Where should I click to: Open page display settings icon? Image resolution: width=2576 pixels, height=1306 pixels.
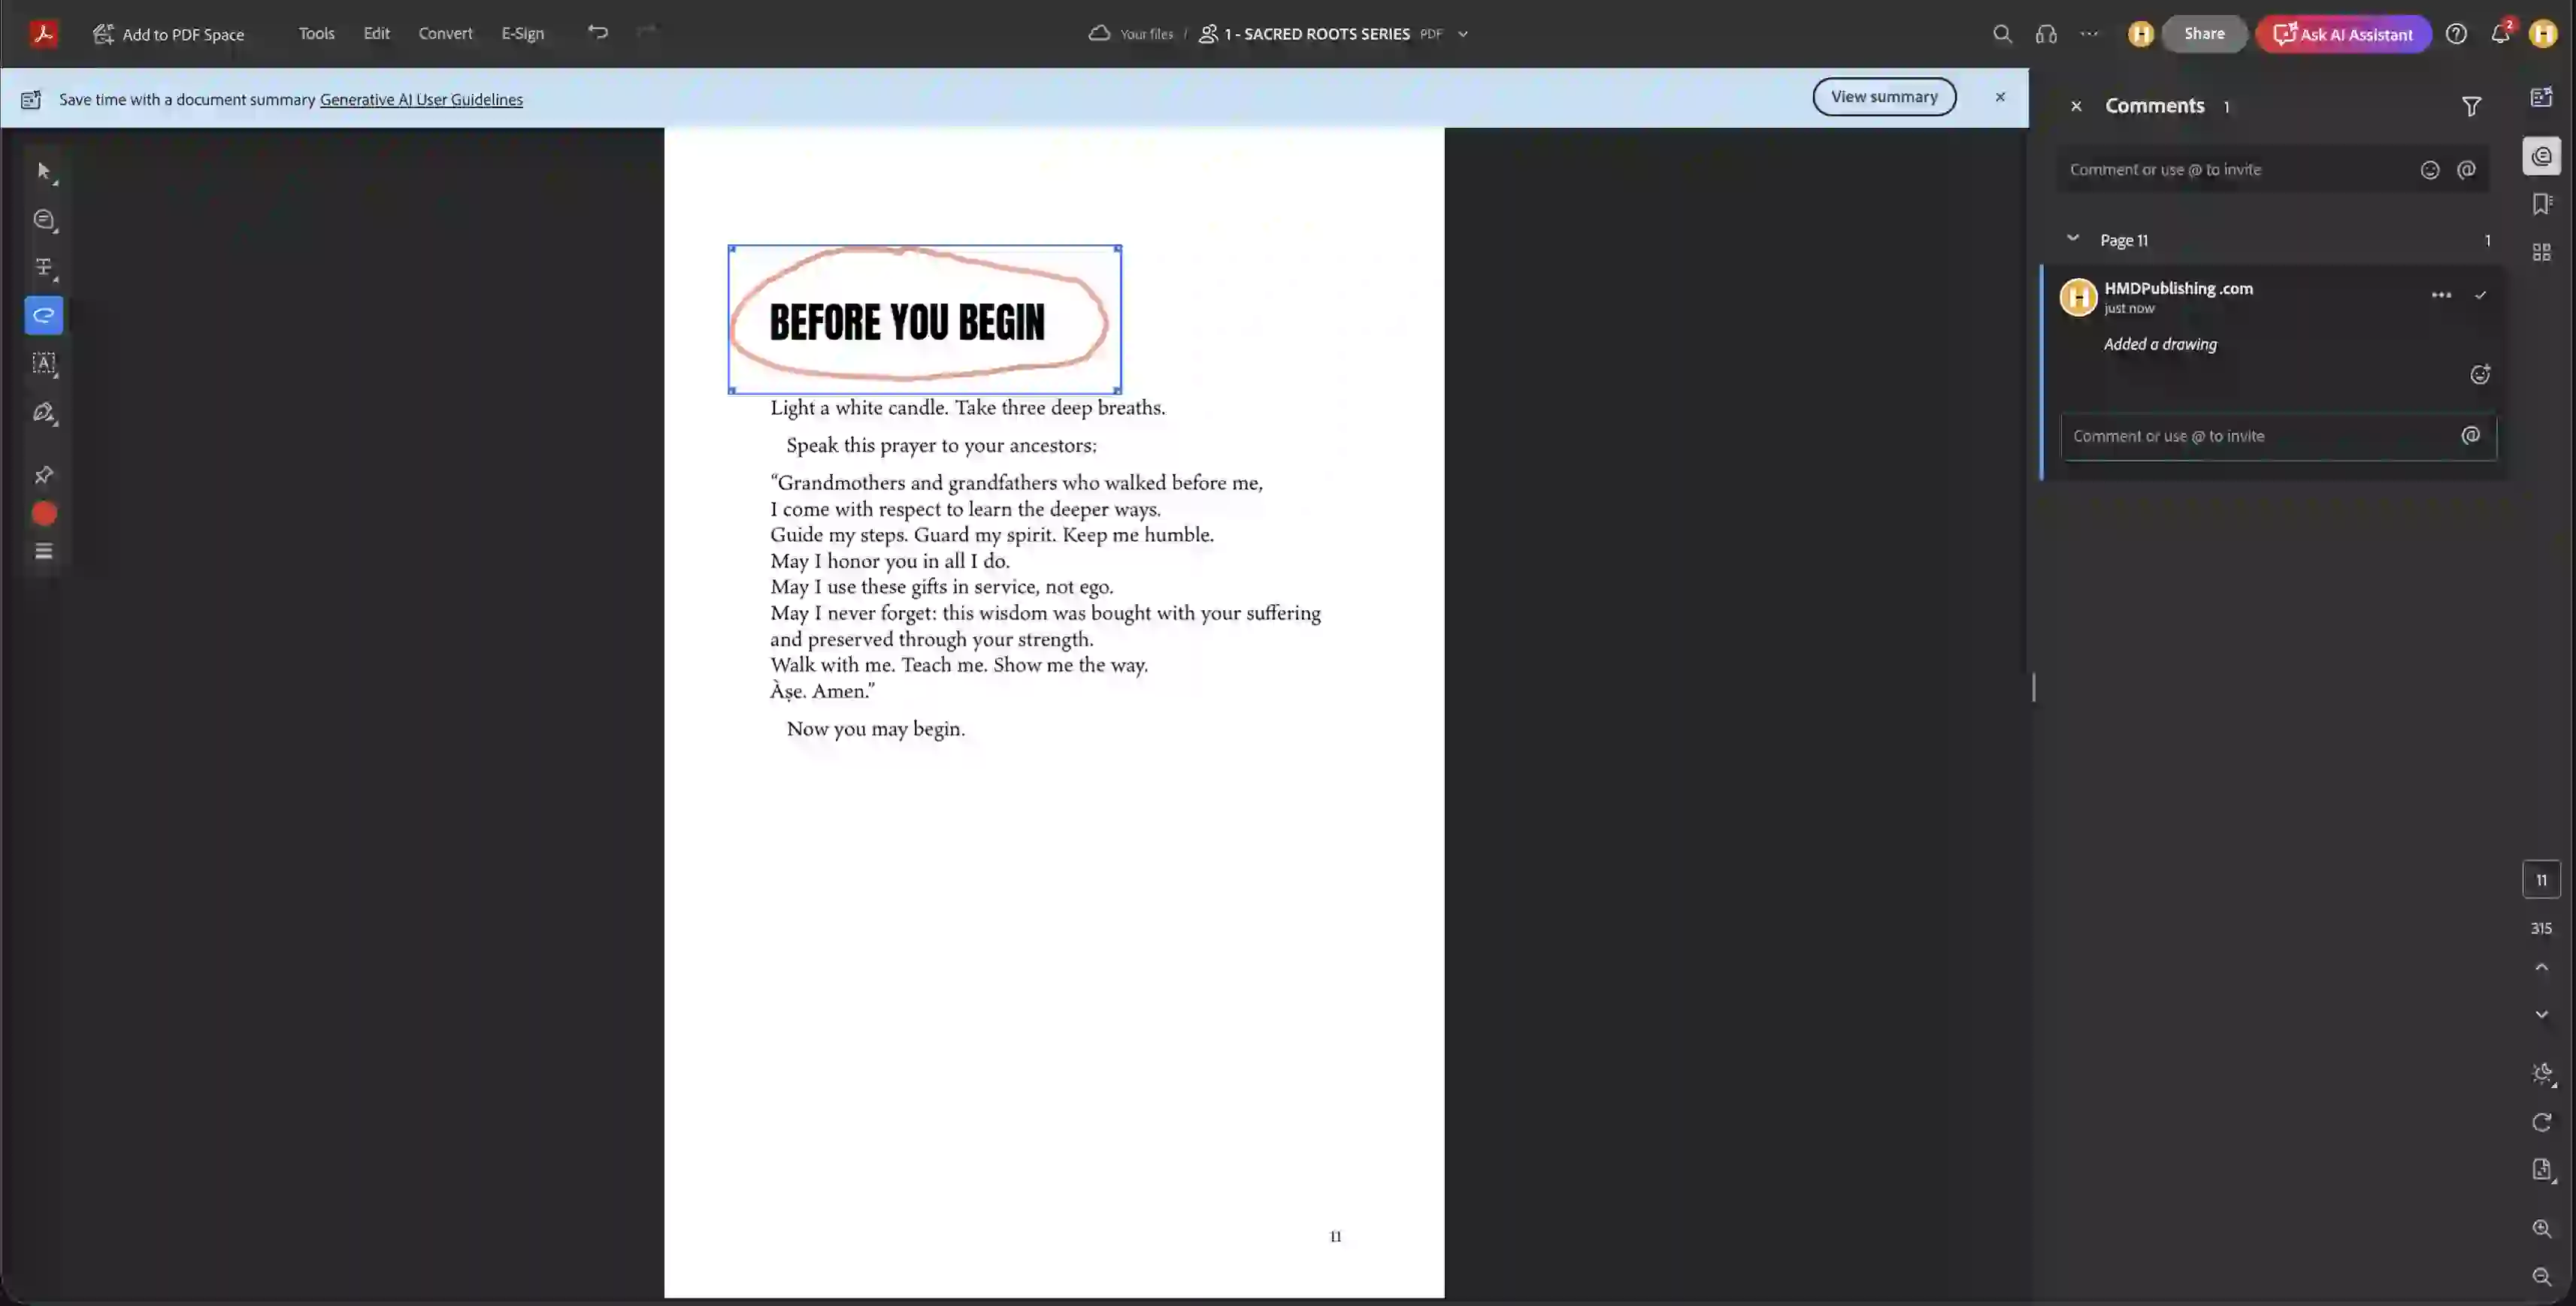(x=2542, y=1171)
